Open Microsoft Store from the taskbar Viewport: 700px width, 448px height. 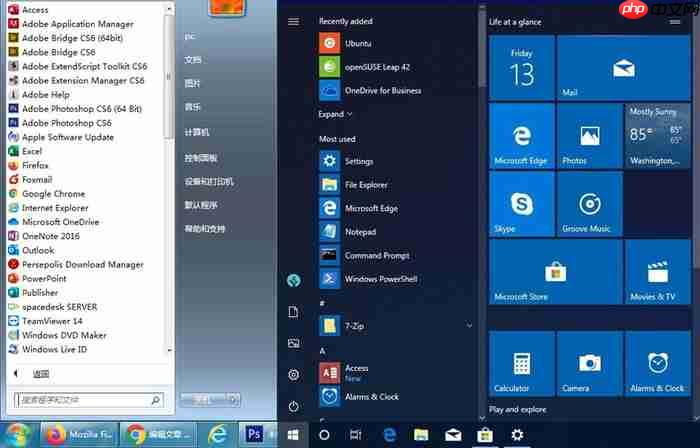tap(485, 435)
